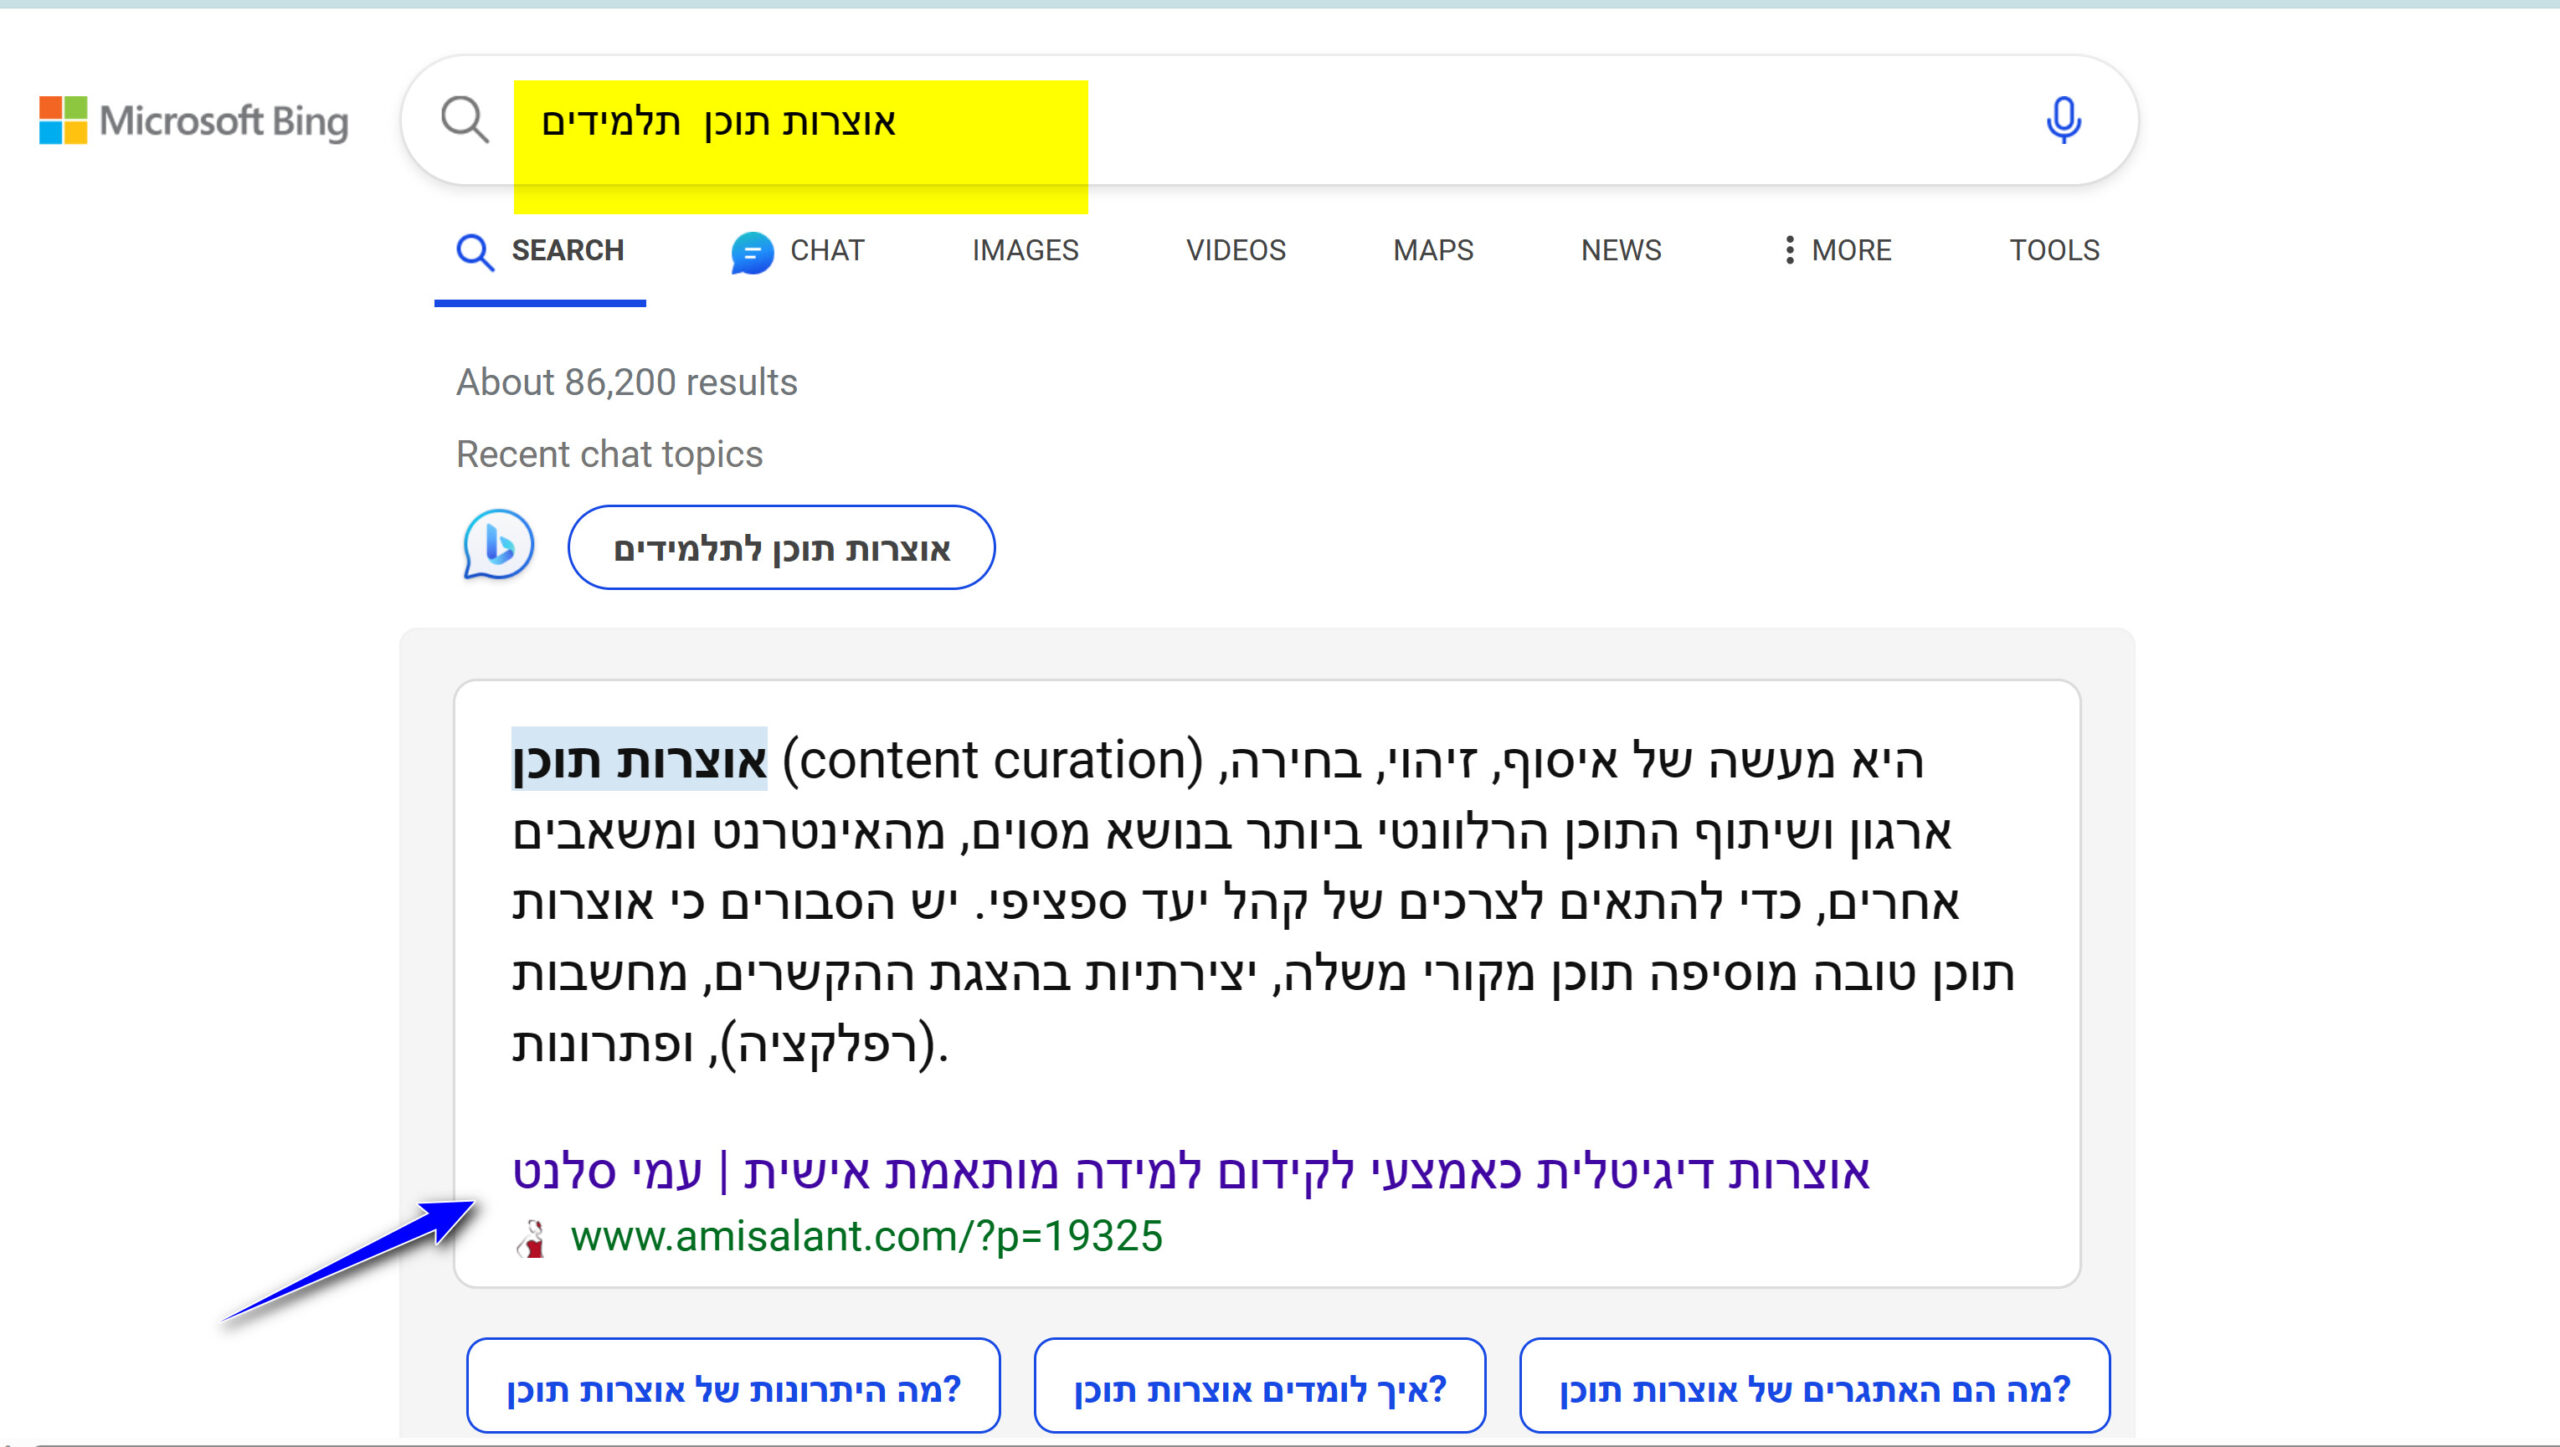Switch to the CHAT tab
The height and width of the screenshot is (1447, 2560).
(x=797, y=250)
